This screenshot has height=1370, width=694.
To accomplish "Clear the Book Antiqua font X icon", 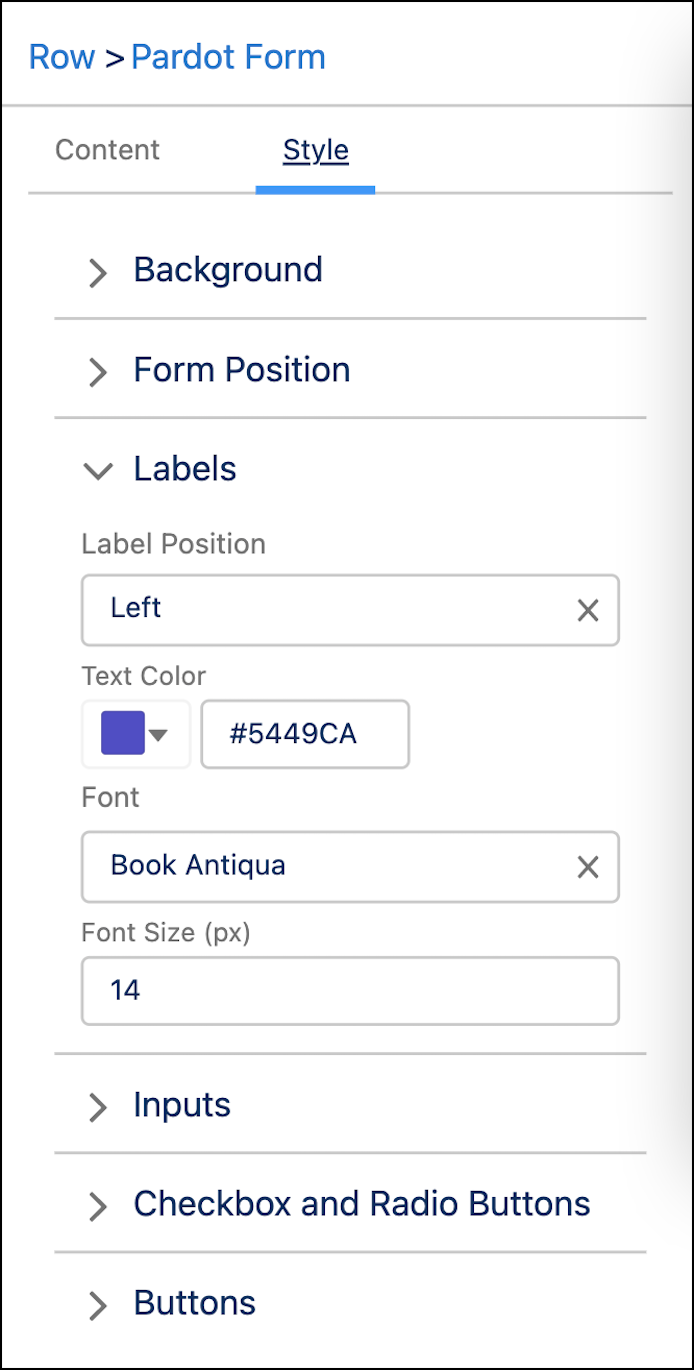I will [x=588, y=867].
